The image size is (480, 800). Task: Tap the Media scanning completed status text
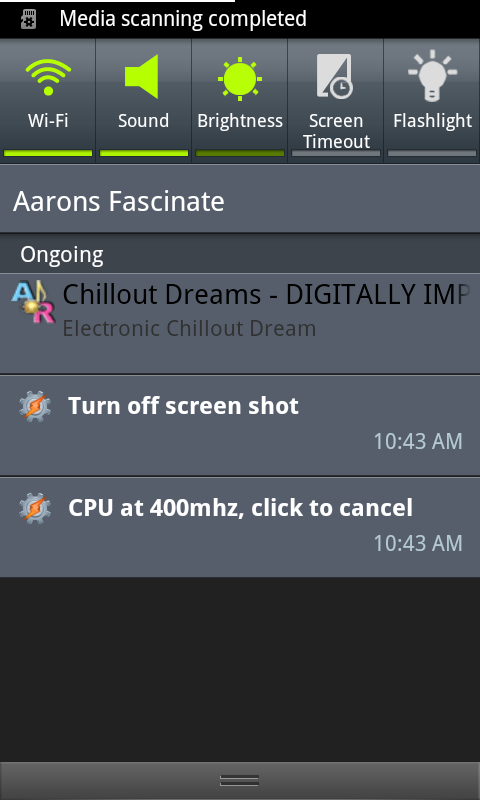coord(183,19)
